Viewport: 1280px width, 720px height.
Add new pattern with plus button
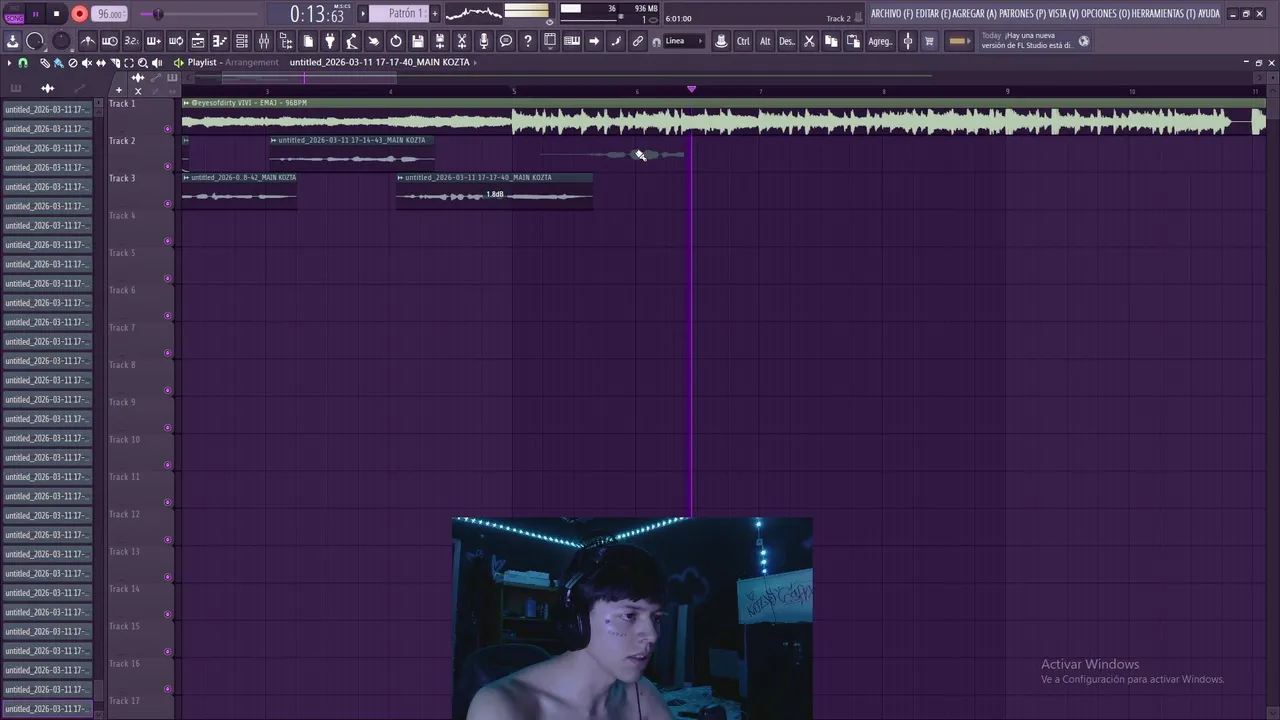[x=434, y=13]
